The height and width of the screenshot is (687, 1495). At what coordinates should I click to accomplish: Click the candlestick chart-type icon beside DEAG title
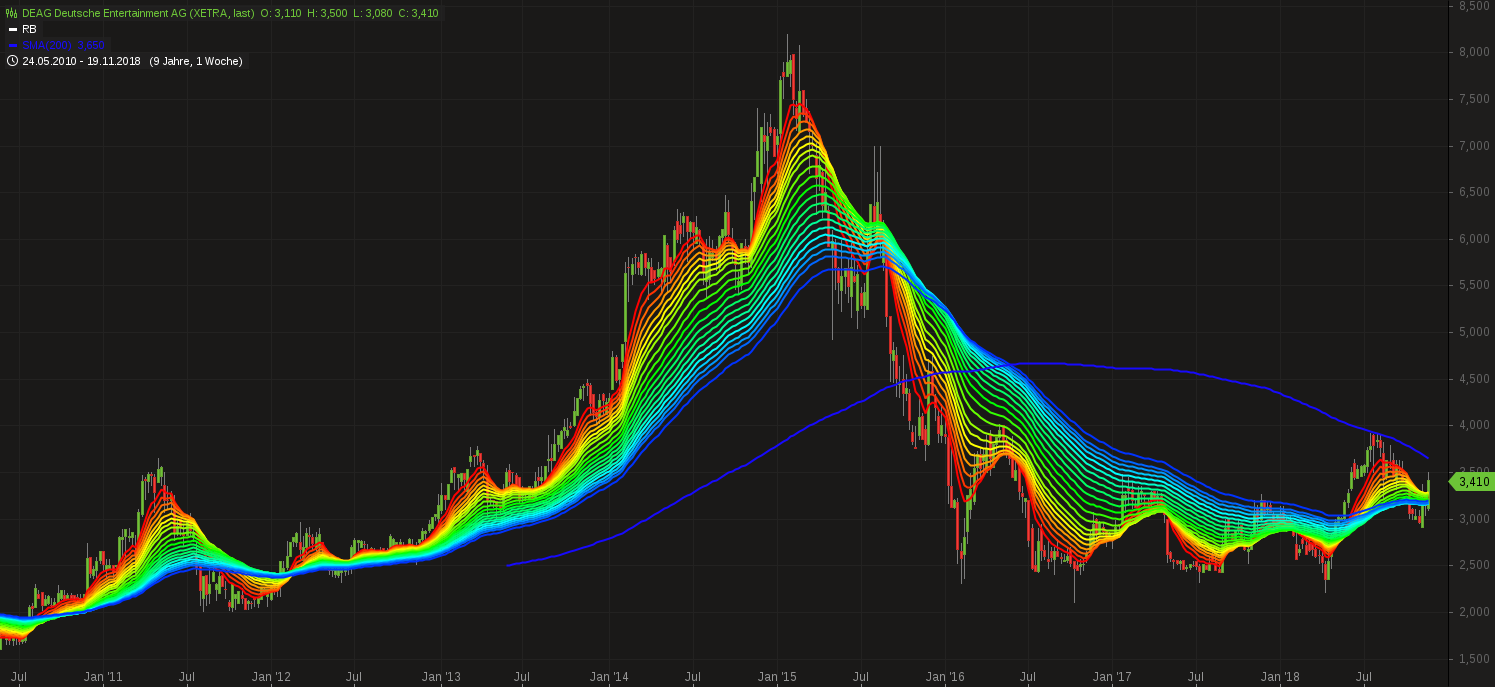click(12, 13)
